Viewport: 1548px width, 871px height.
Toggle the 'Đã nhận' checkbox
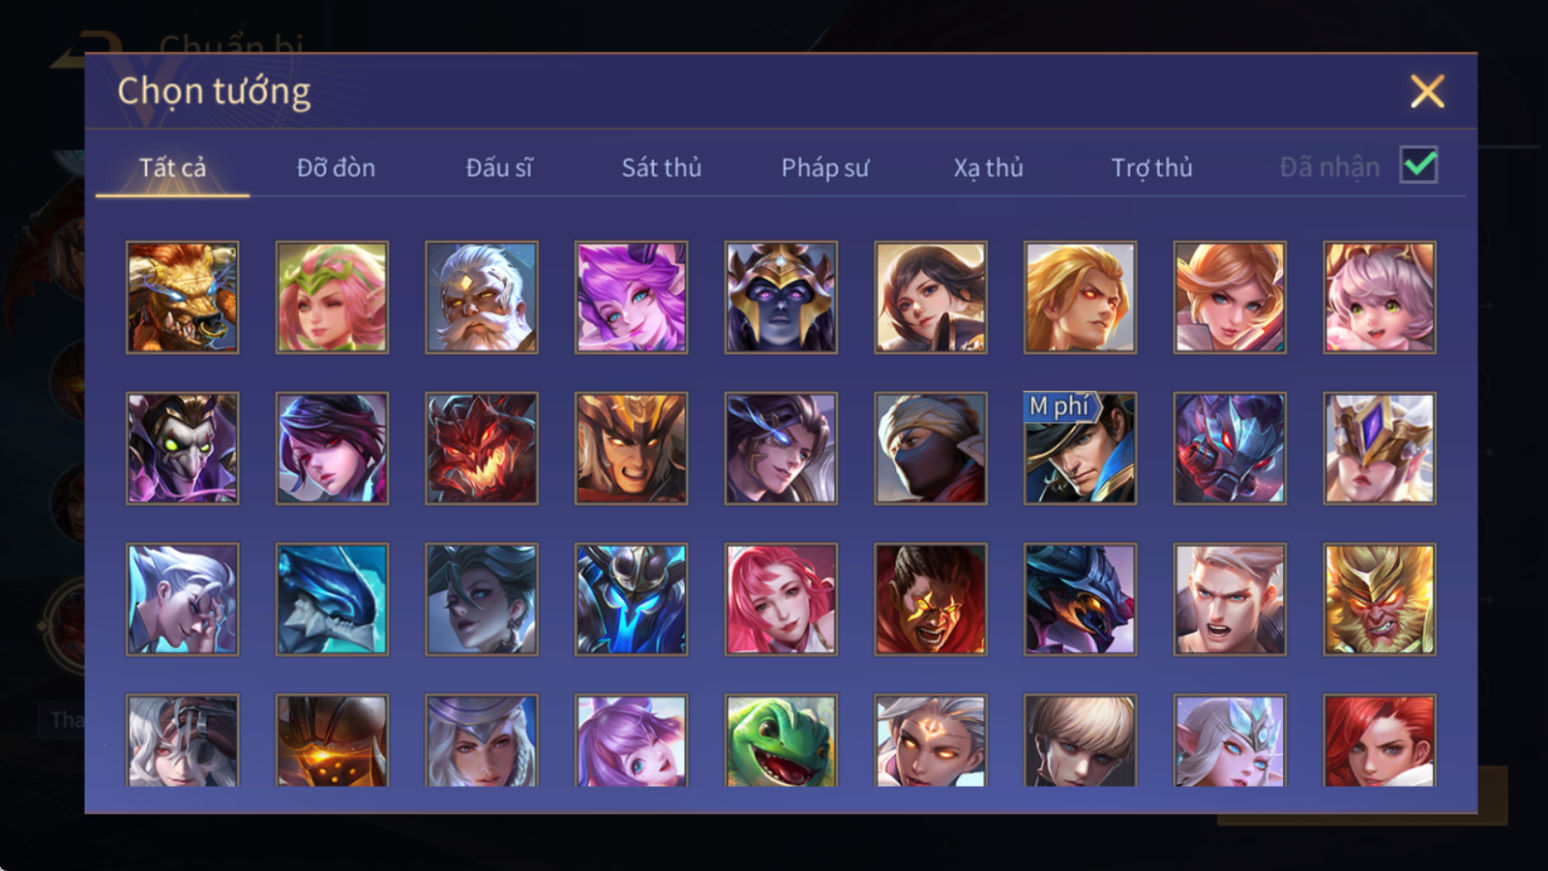pyautogui.click(x=1418, y=165)
